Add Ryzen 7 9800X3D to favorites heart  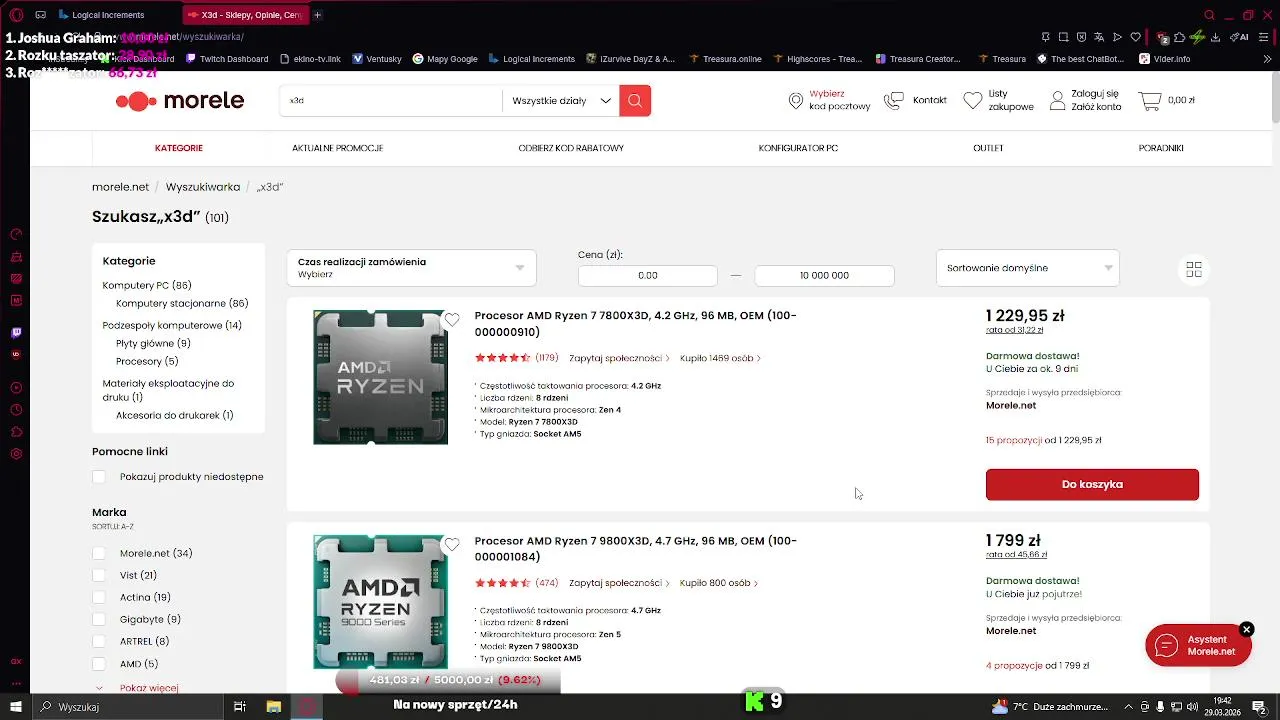coord(452,545)
